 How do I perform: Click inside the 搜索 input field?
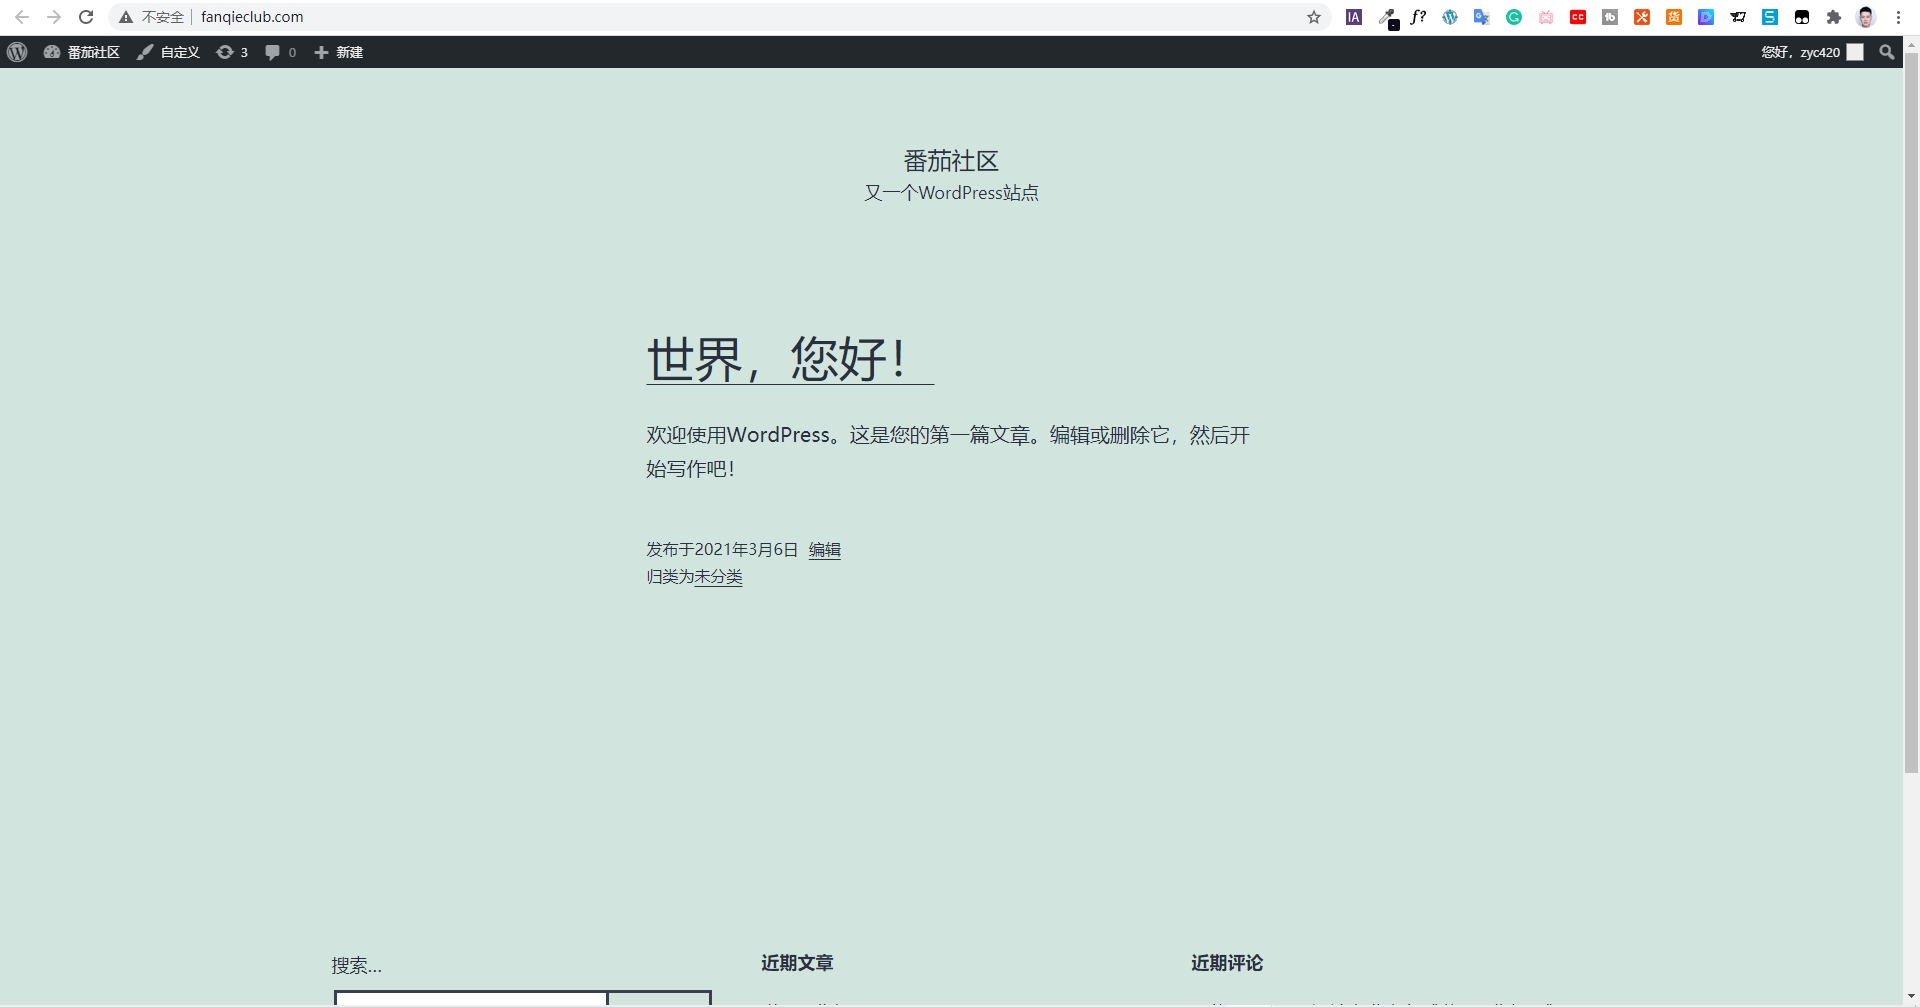pos(470,999)
